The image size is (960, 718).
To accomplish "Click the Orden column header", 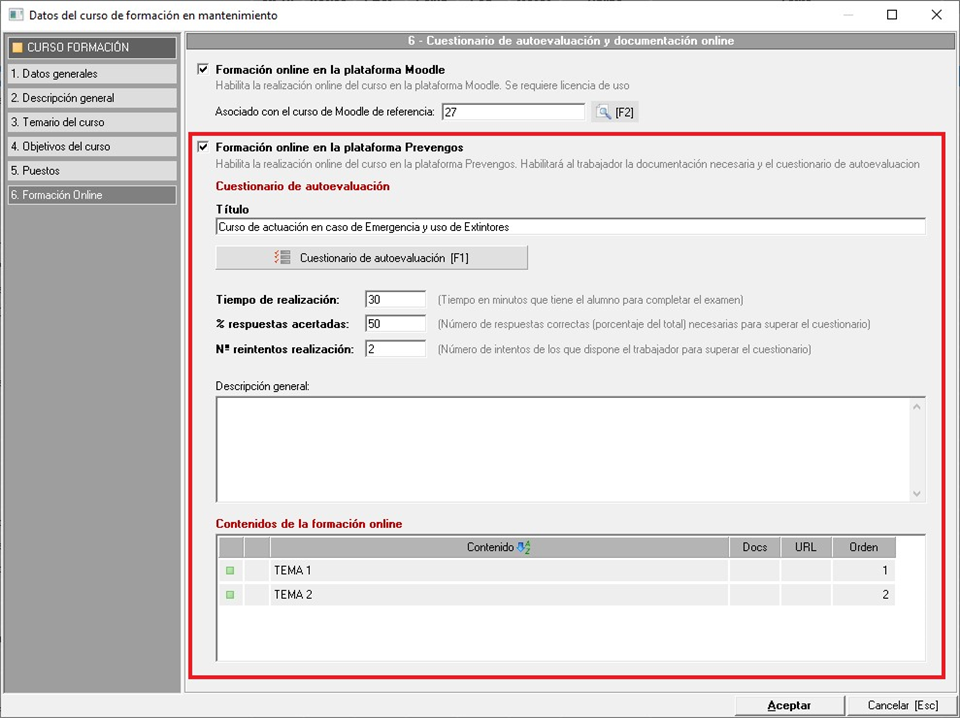I will (863, 547).
